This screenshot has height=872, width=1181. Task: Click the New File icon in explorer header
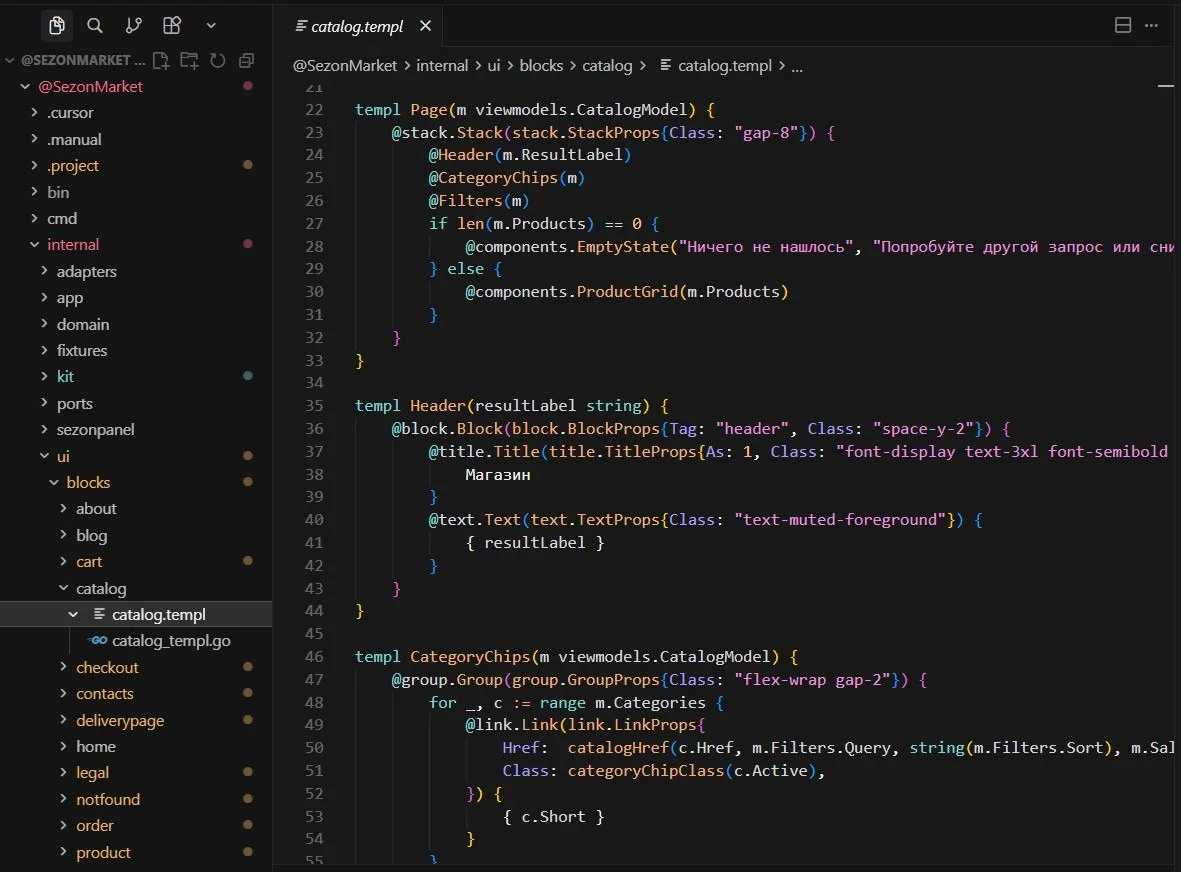[x=160, y=60]
